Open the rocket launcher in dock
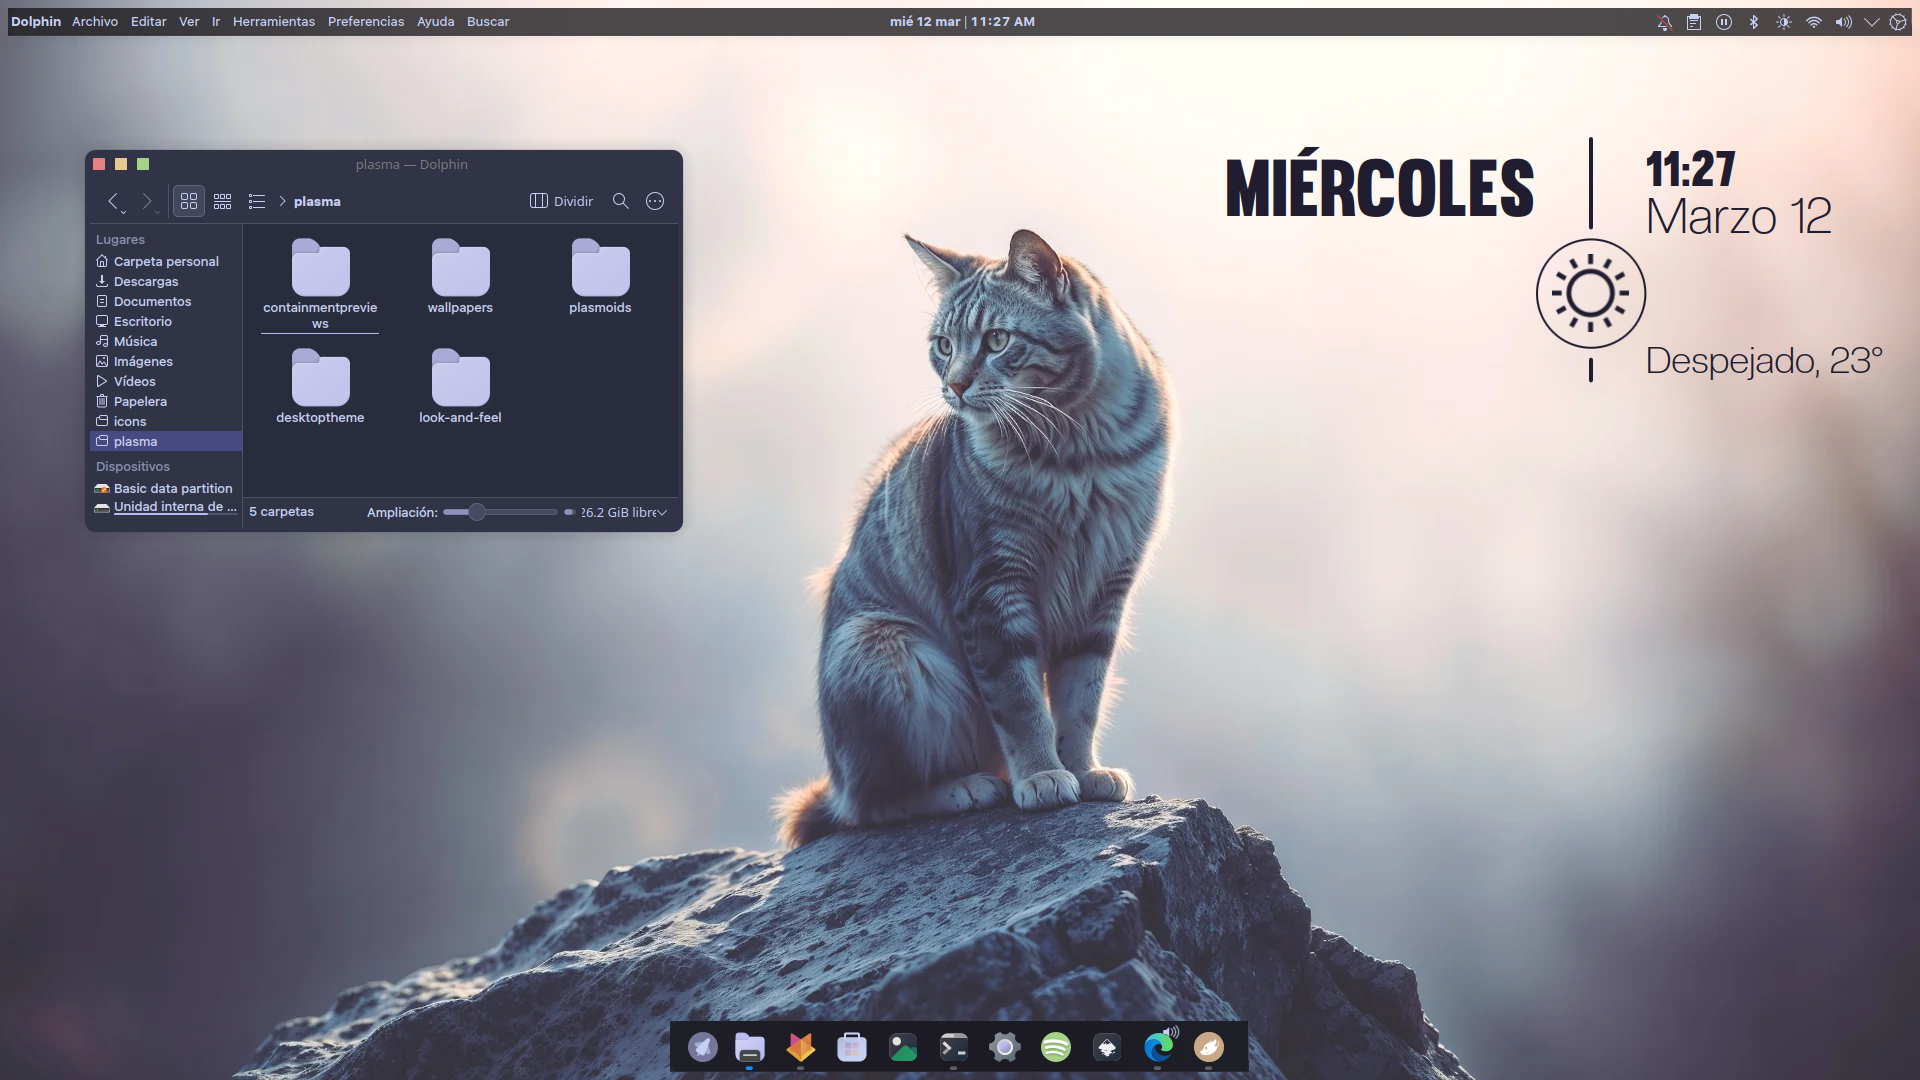This screenshot has width=1920, height=1080. [x=703, y=1047]
